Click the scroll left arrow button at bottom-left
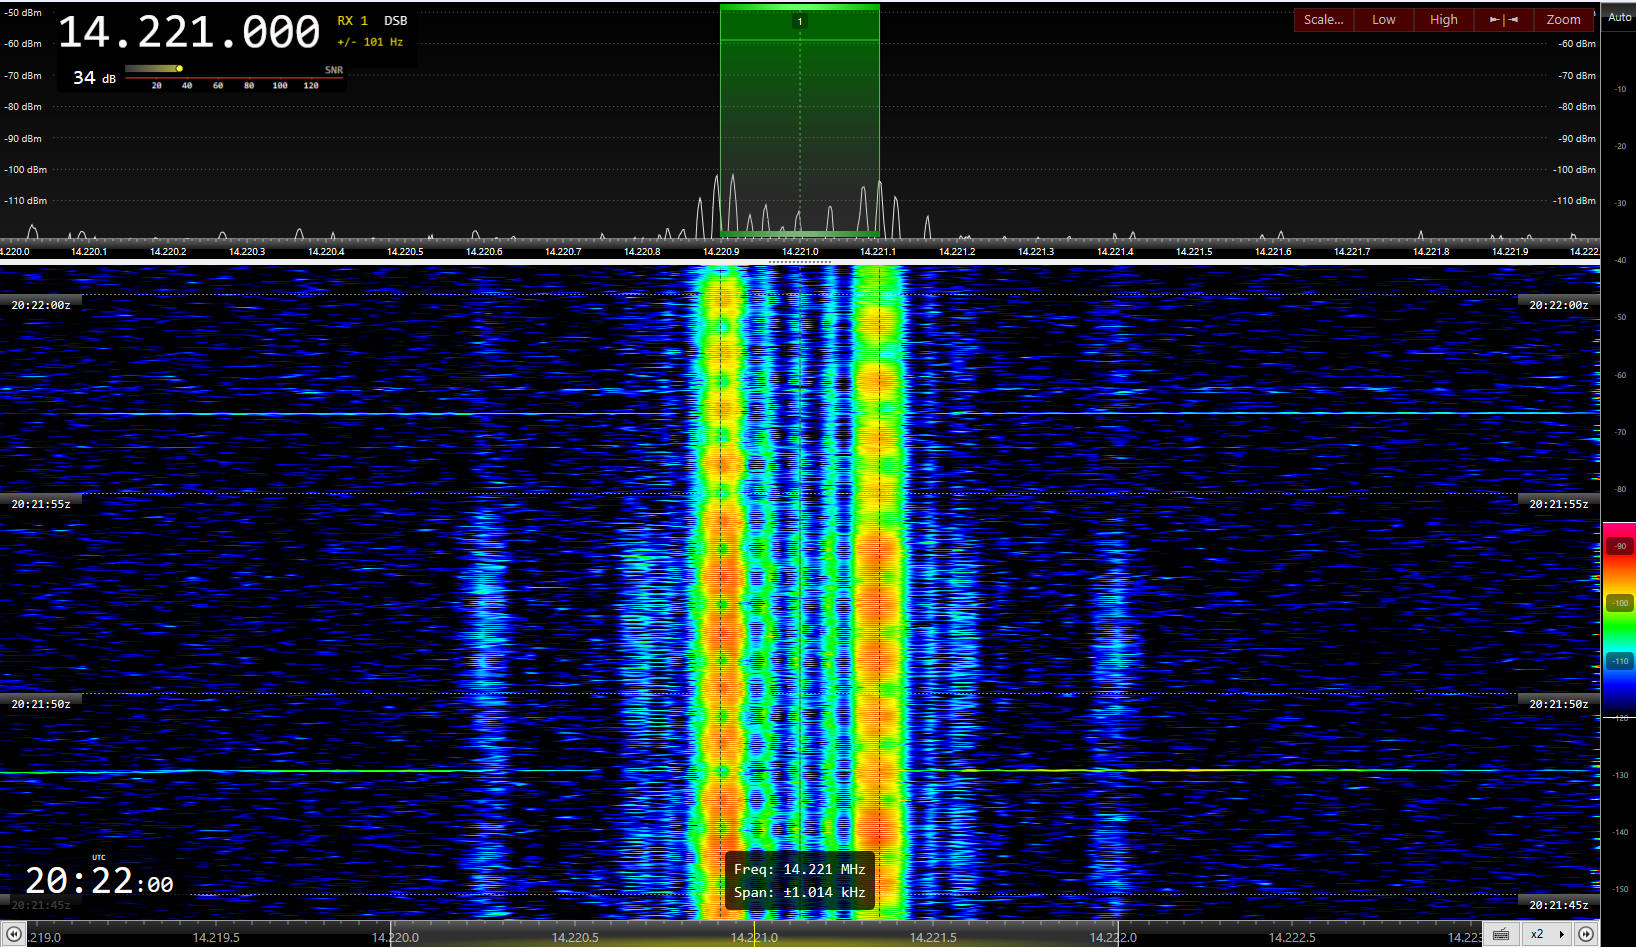The image size is (1636, 948). 14,935
